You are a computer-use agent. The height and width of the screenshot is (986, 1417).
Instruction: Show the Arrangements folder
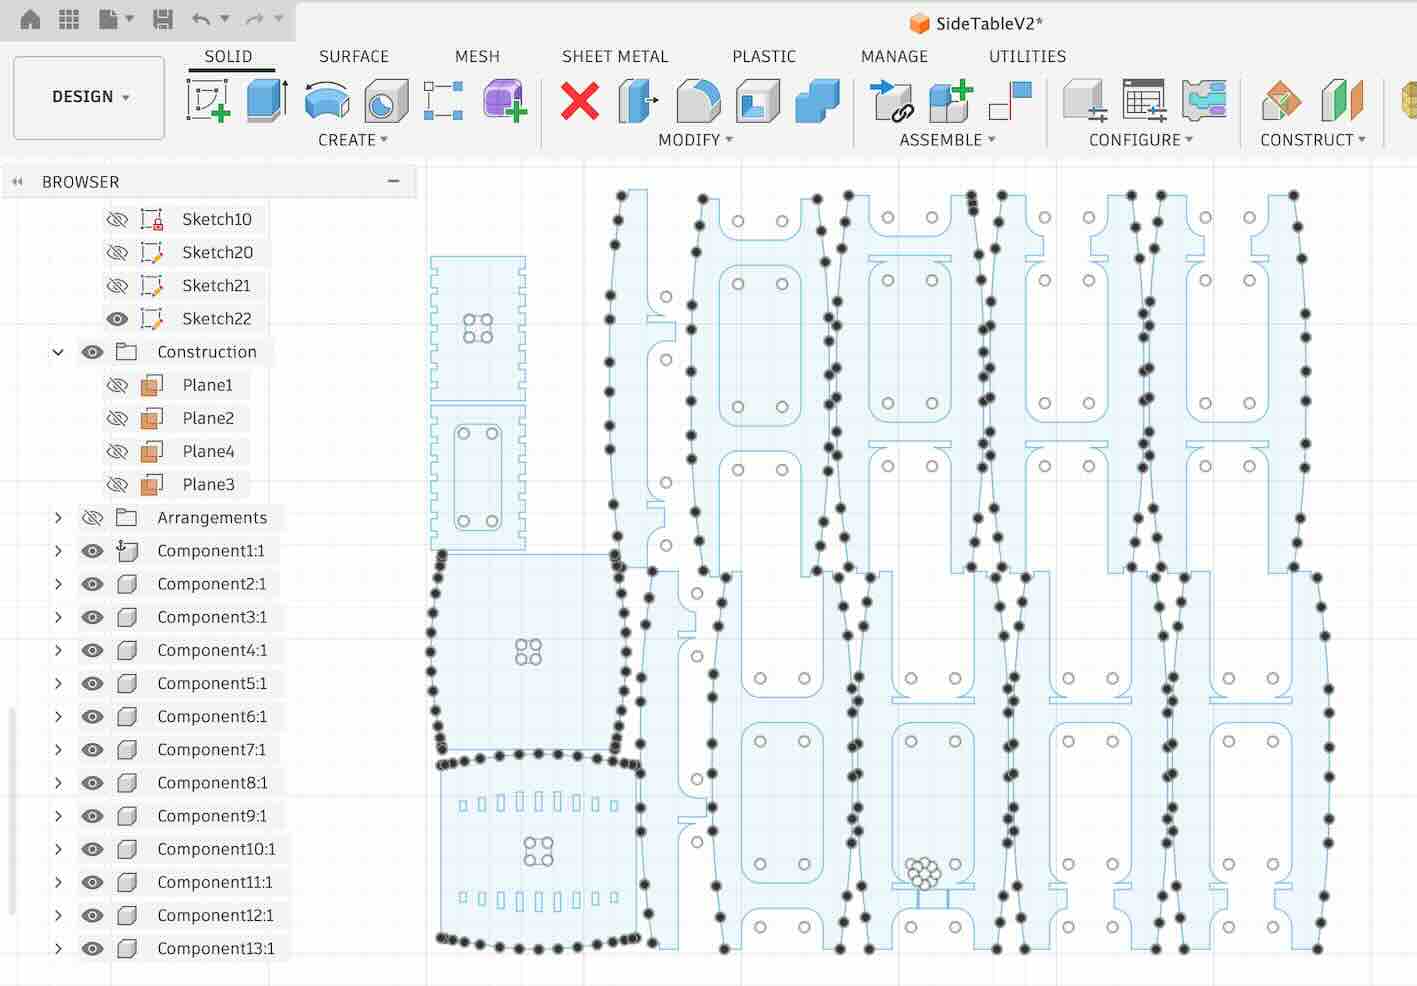pos(92,518)
